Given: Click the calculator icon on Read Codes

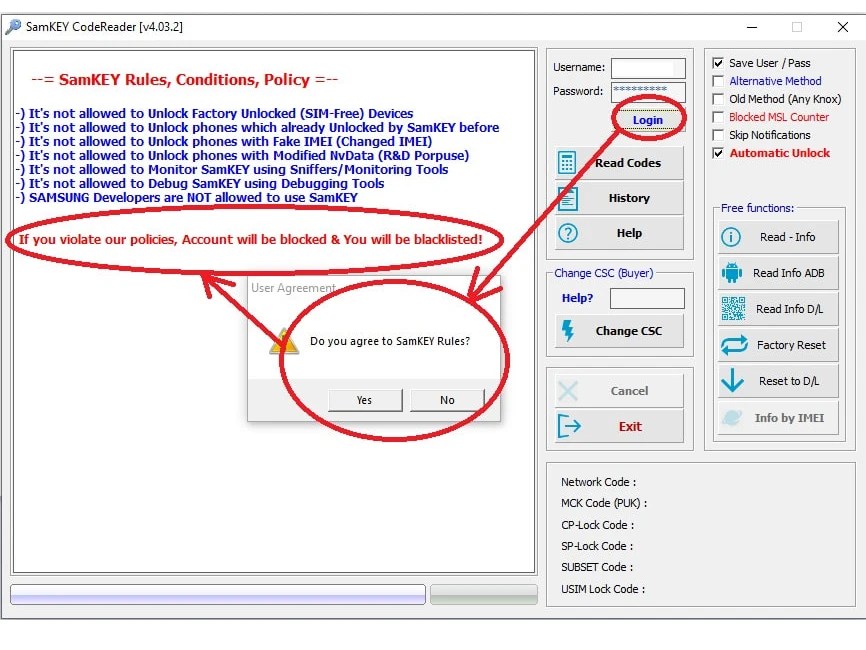Looking at the screenshot, I should (567, 163).
